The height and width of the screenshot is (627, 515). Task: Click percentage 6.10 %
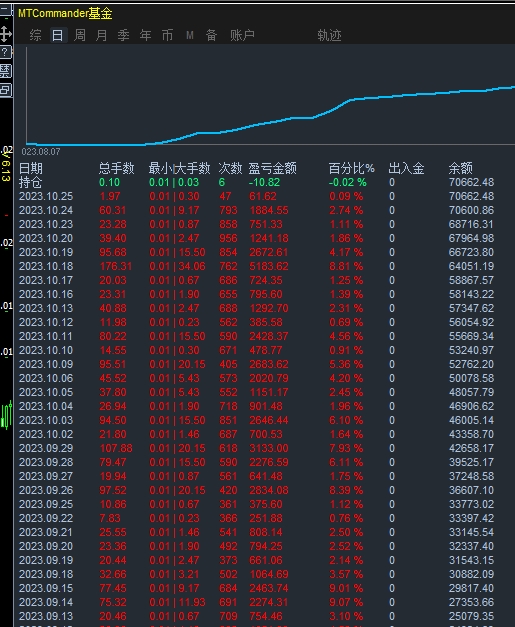pyautogui.click(x=346, y=420)
